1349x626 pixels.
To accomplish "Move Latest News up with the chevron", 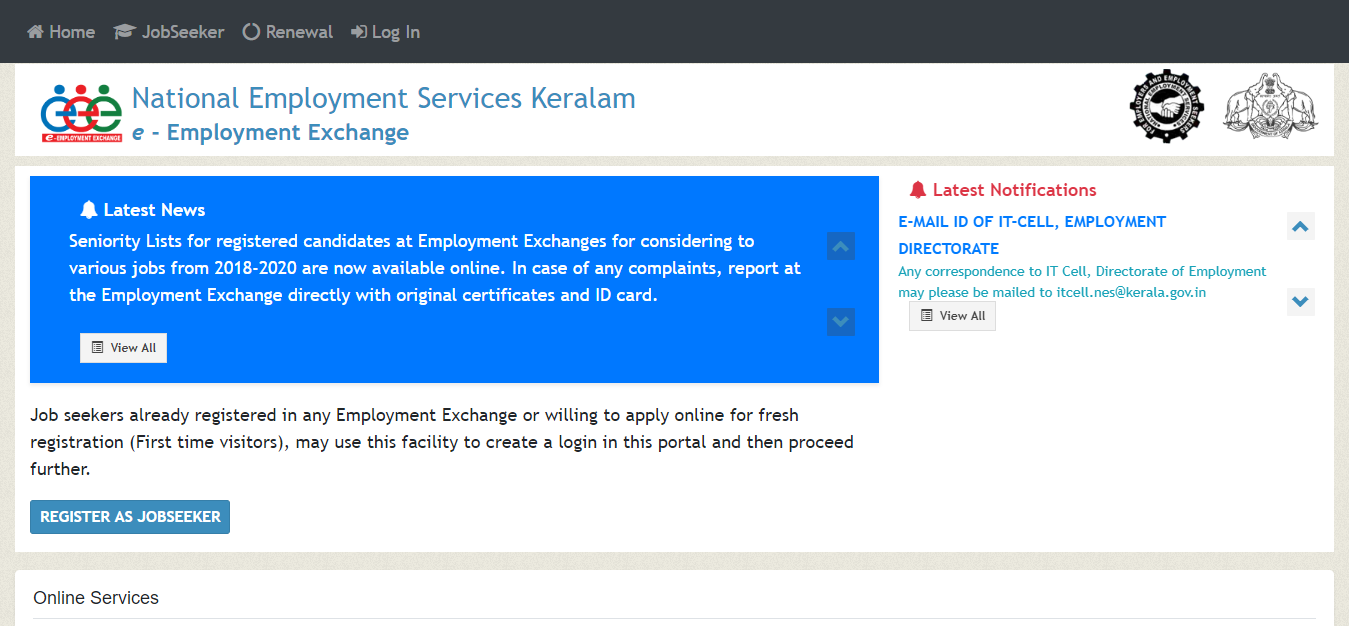I will tap(841, 246).
